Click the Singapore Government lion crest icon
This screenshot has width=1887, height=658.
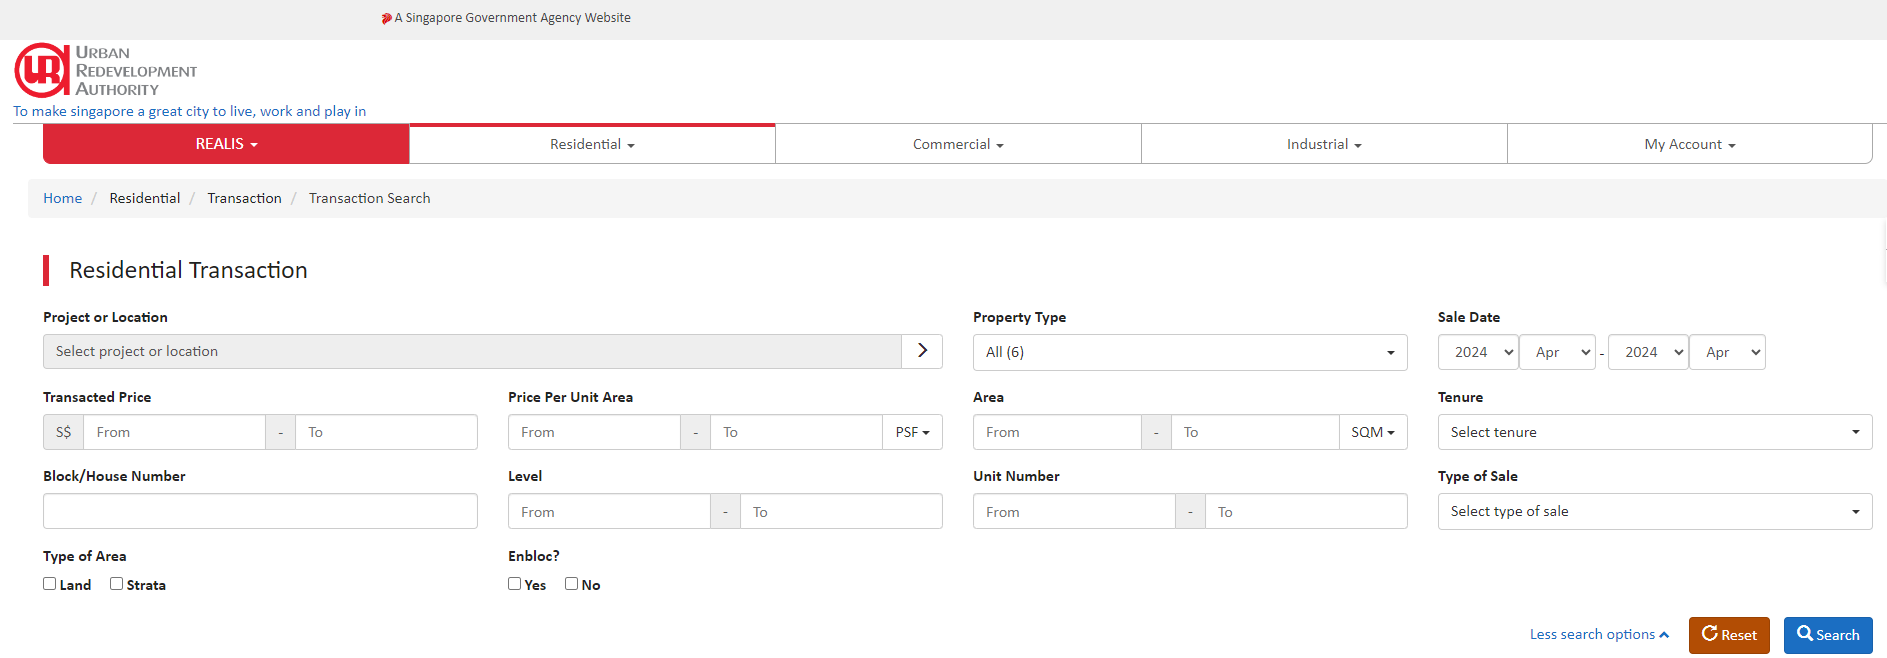click(386, 18)
